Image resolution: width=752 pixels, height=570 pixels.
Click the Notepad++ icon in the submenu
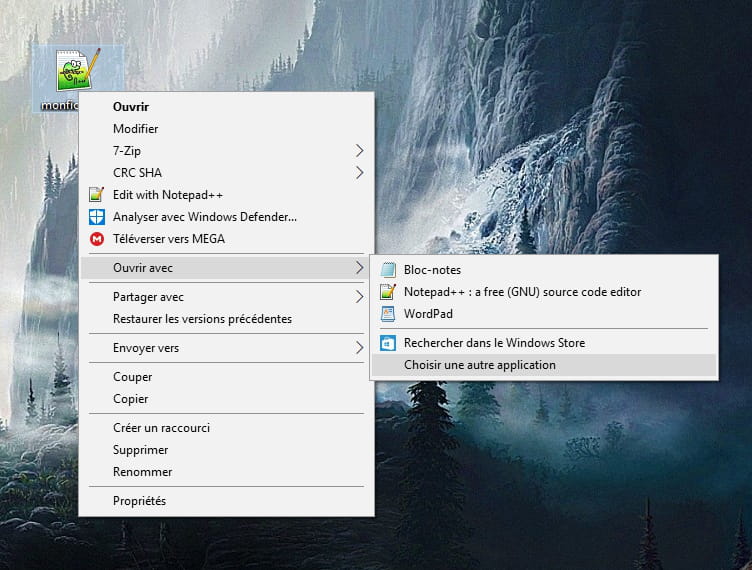tap(388, 291)
